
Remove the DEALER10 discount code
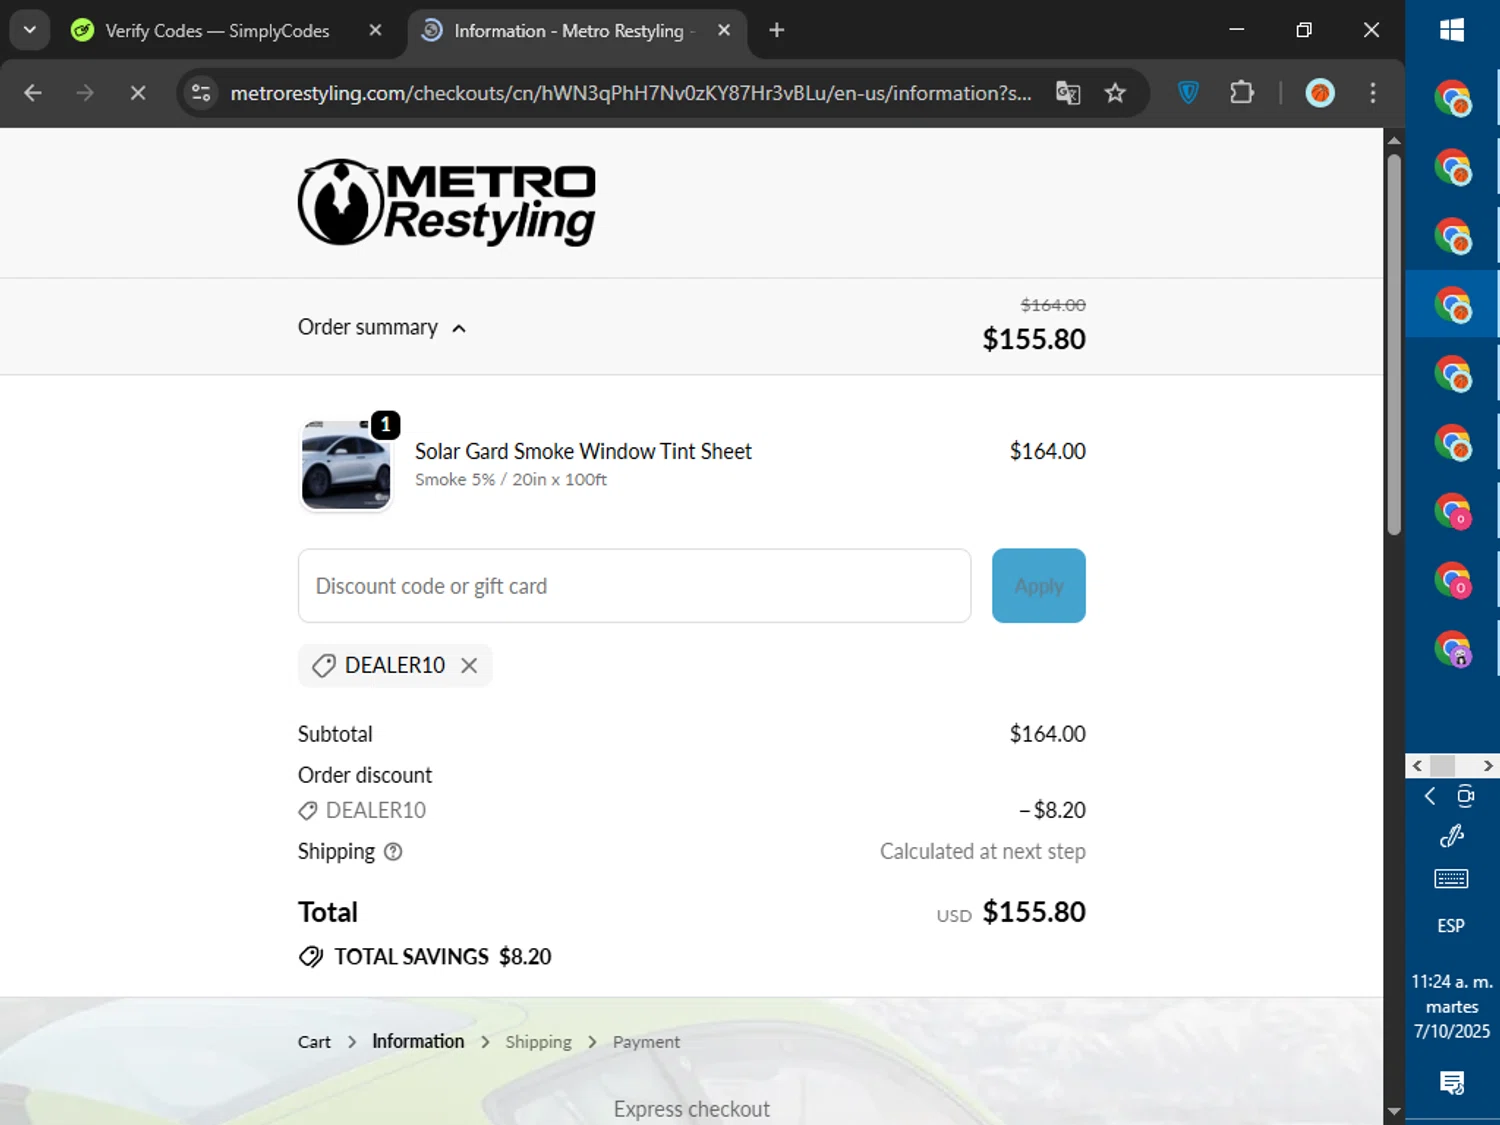point(469,666)
